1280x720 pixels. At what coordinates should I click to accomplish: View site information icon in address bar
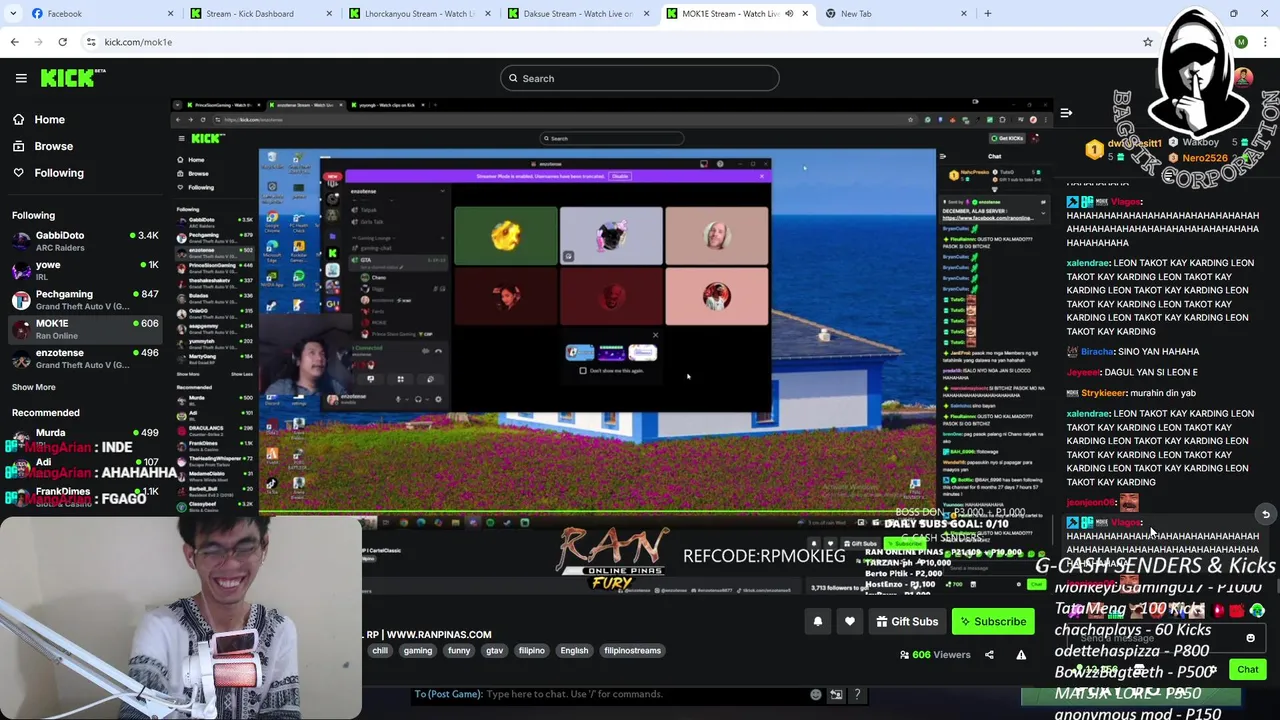[91, 42]
